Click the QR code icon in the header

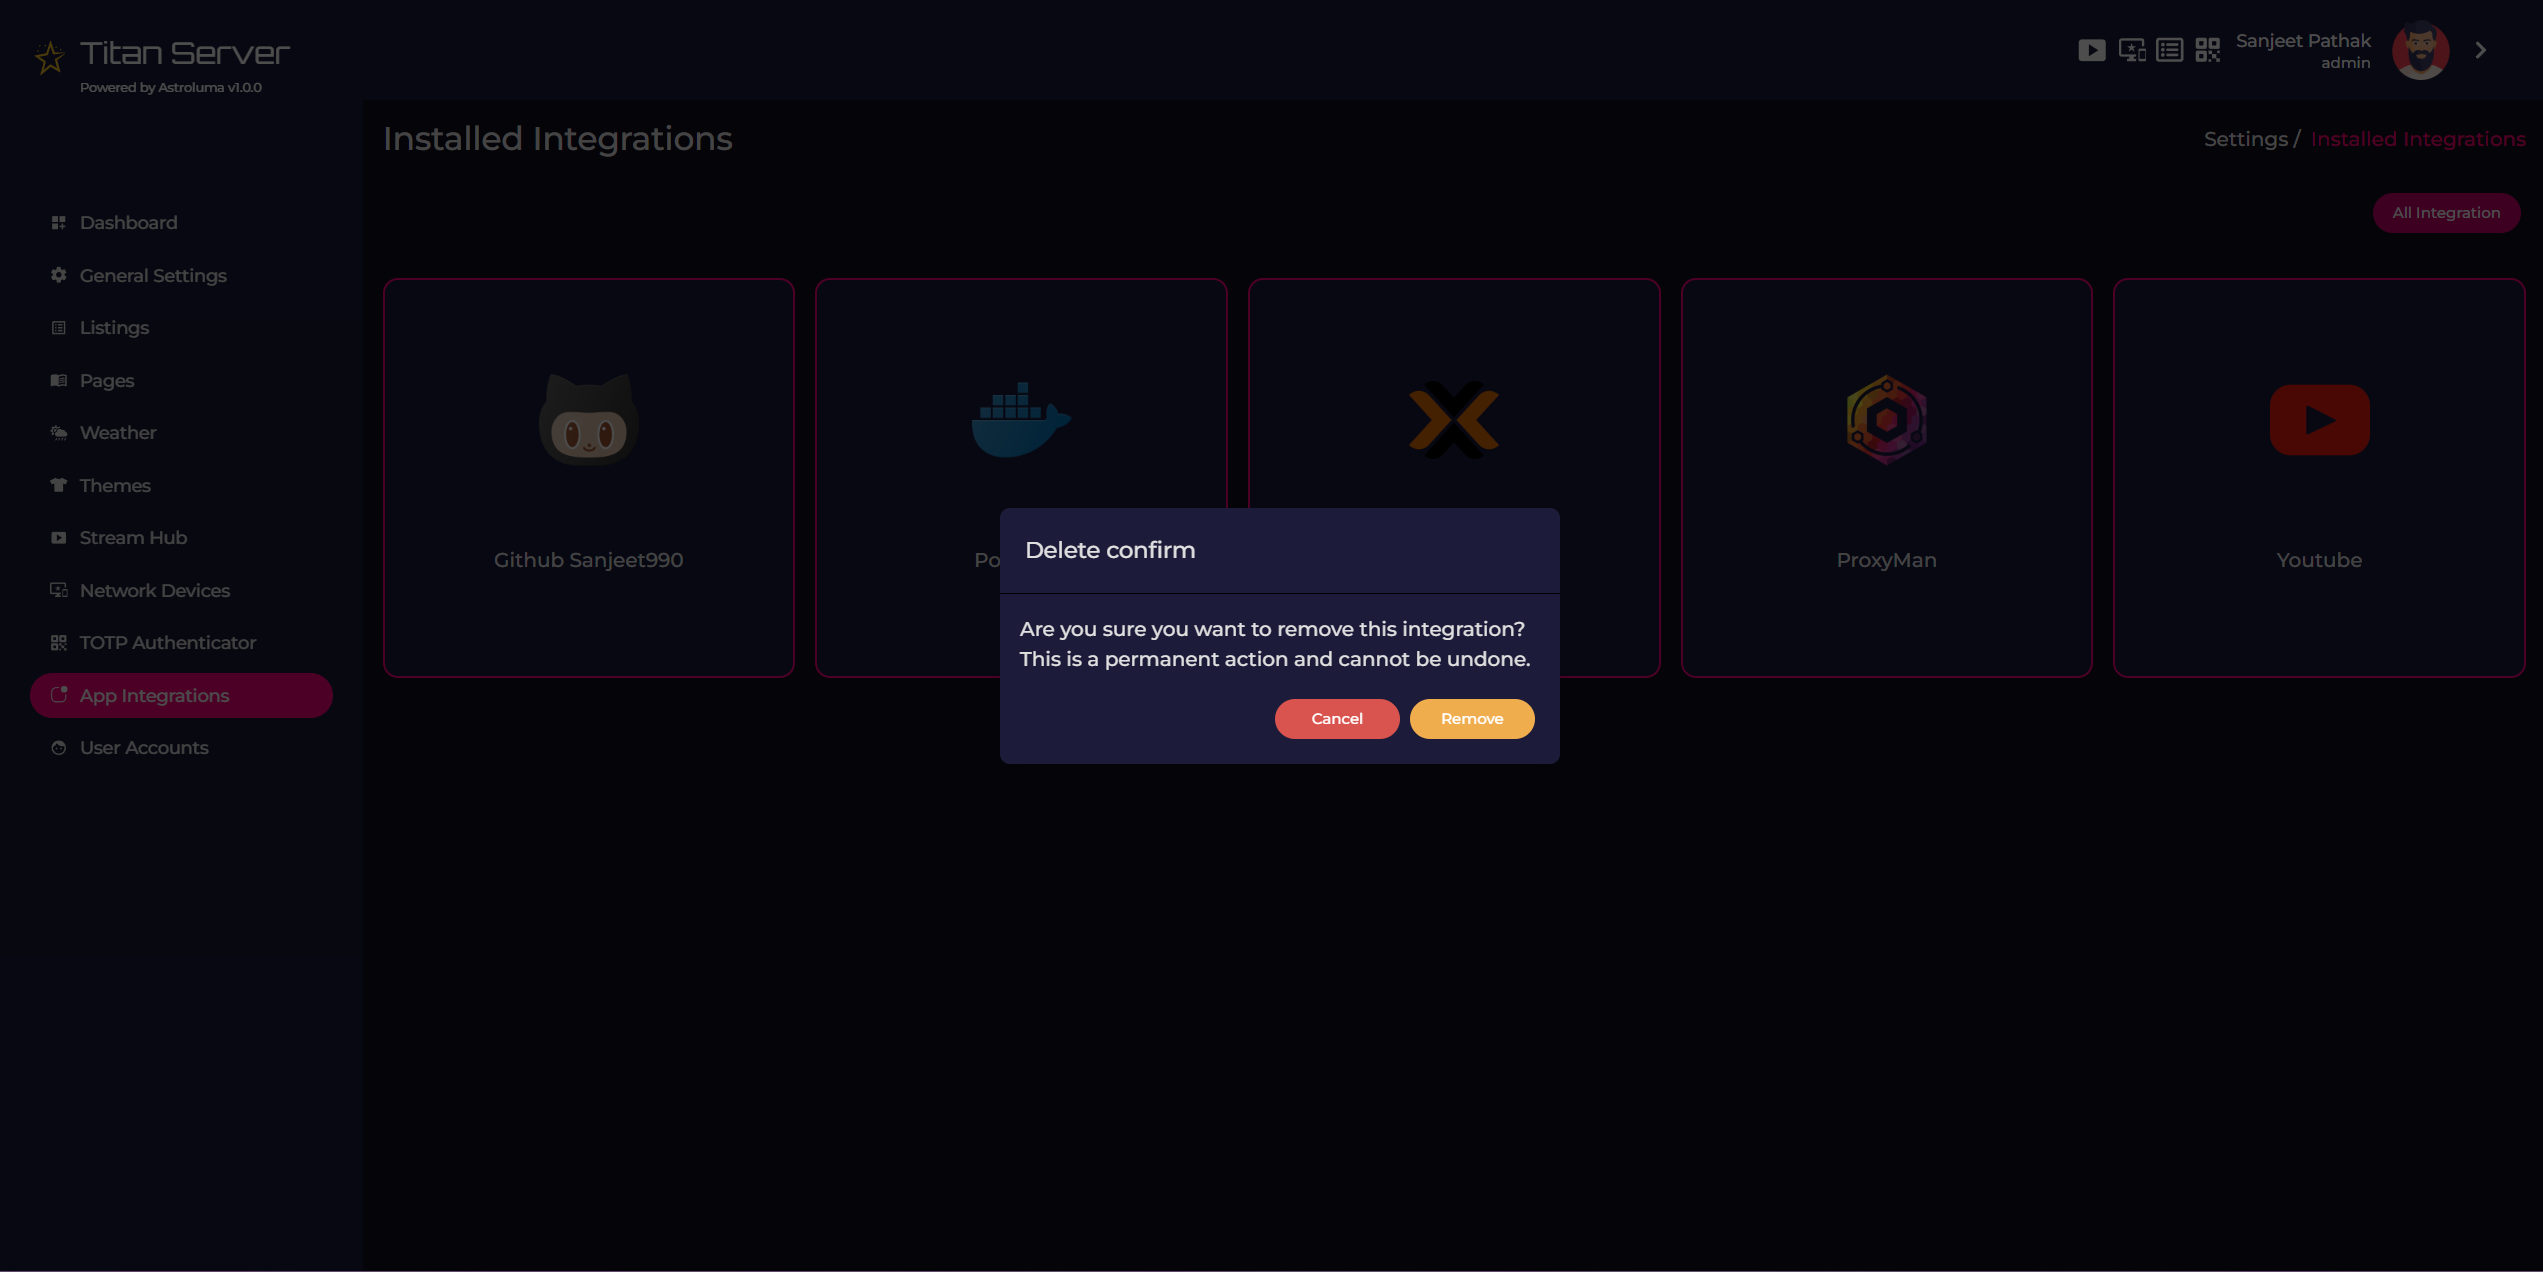[2207, 49]
